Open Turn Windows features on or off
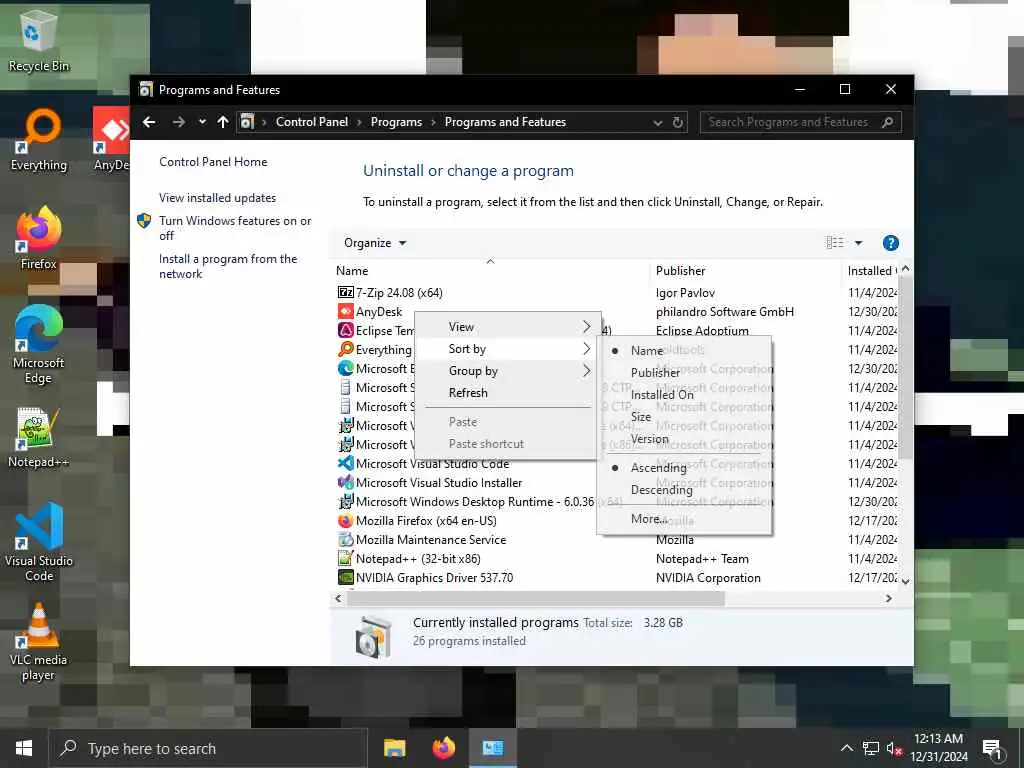 tap(235, 228)
